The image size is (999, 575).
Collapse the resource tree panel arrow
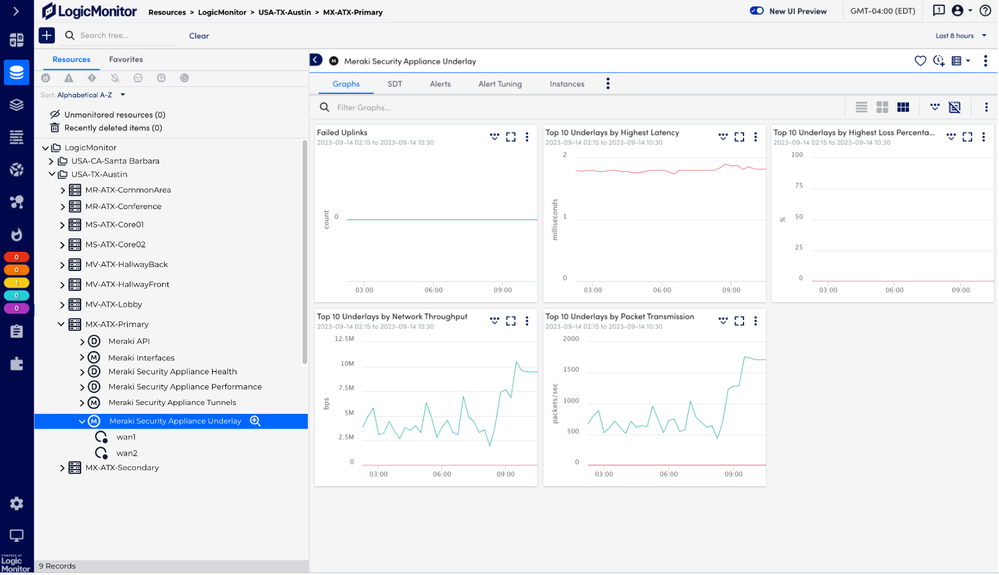pyautogui.click(x=316, y=60)
